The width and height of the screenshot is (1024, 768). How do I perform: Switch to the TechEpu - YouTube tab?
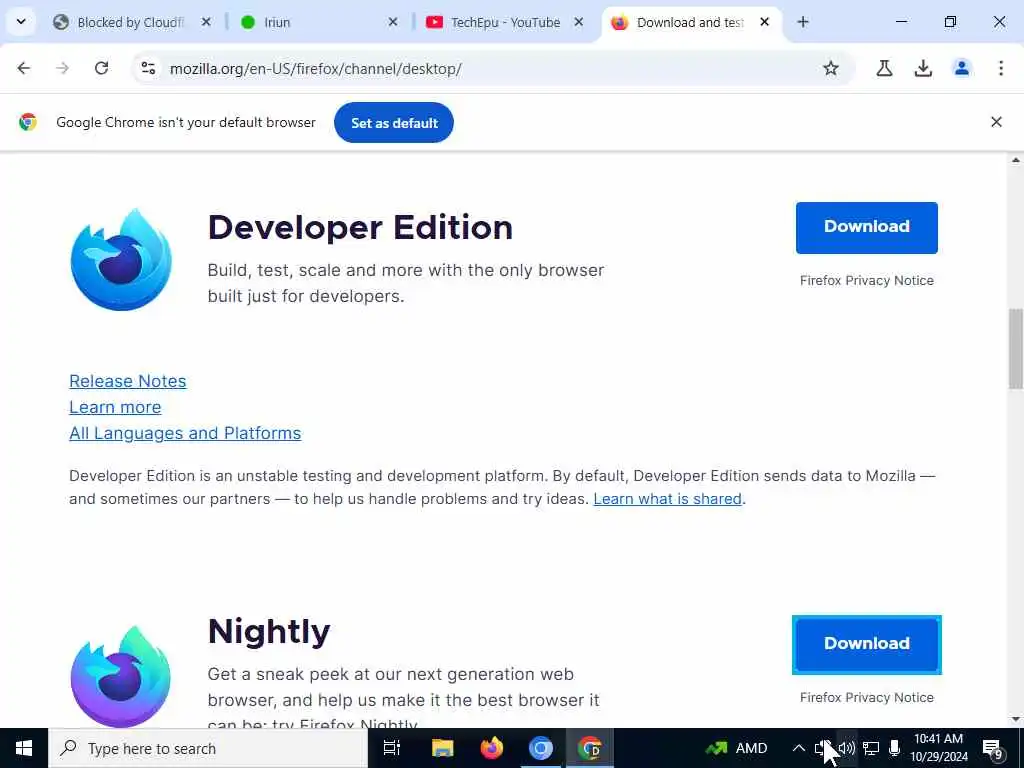(505, 22)
